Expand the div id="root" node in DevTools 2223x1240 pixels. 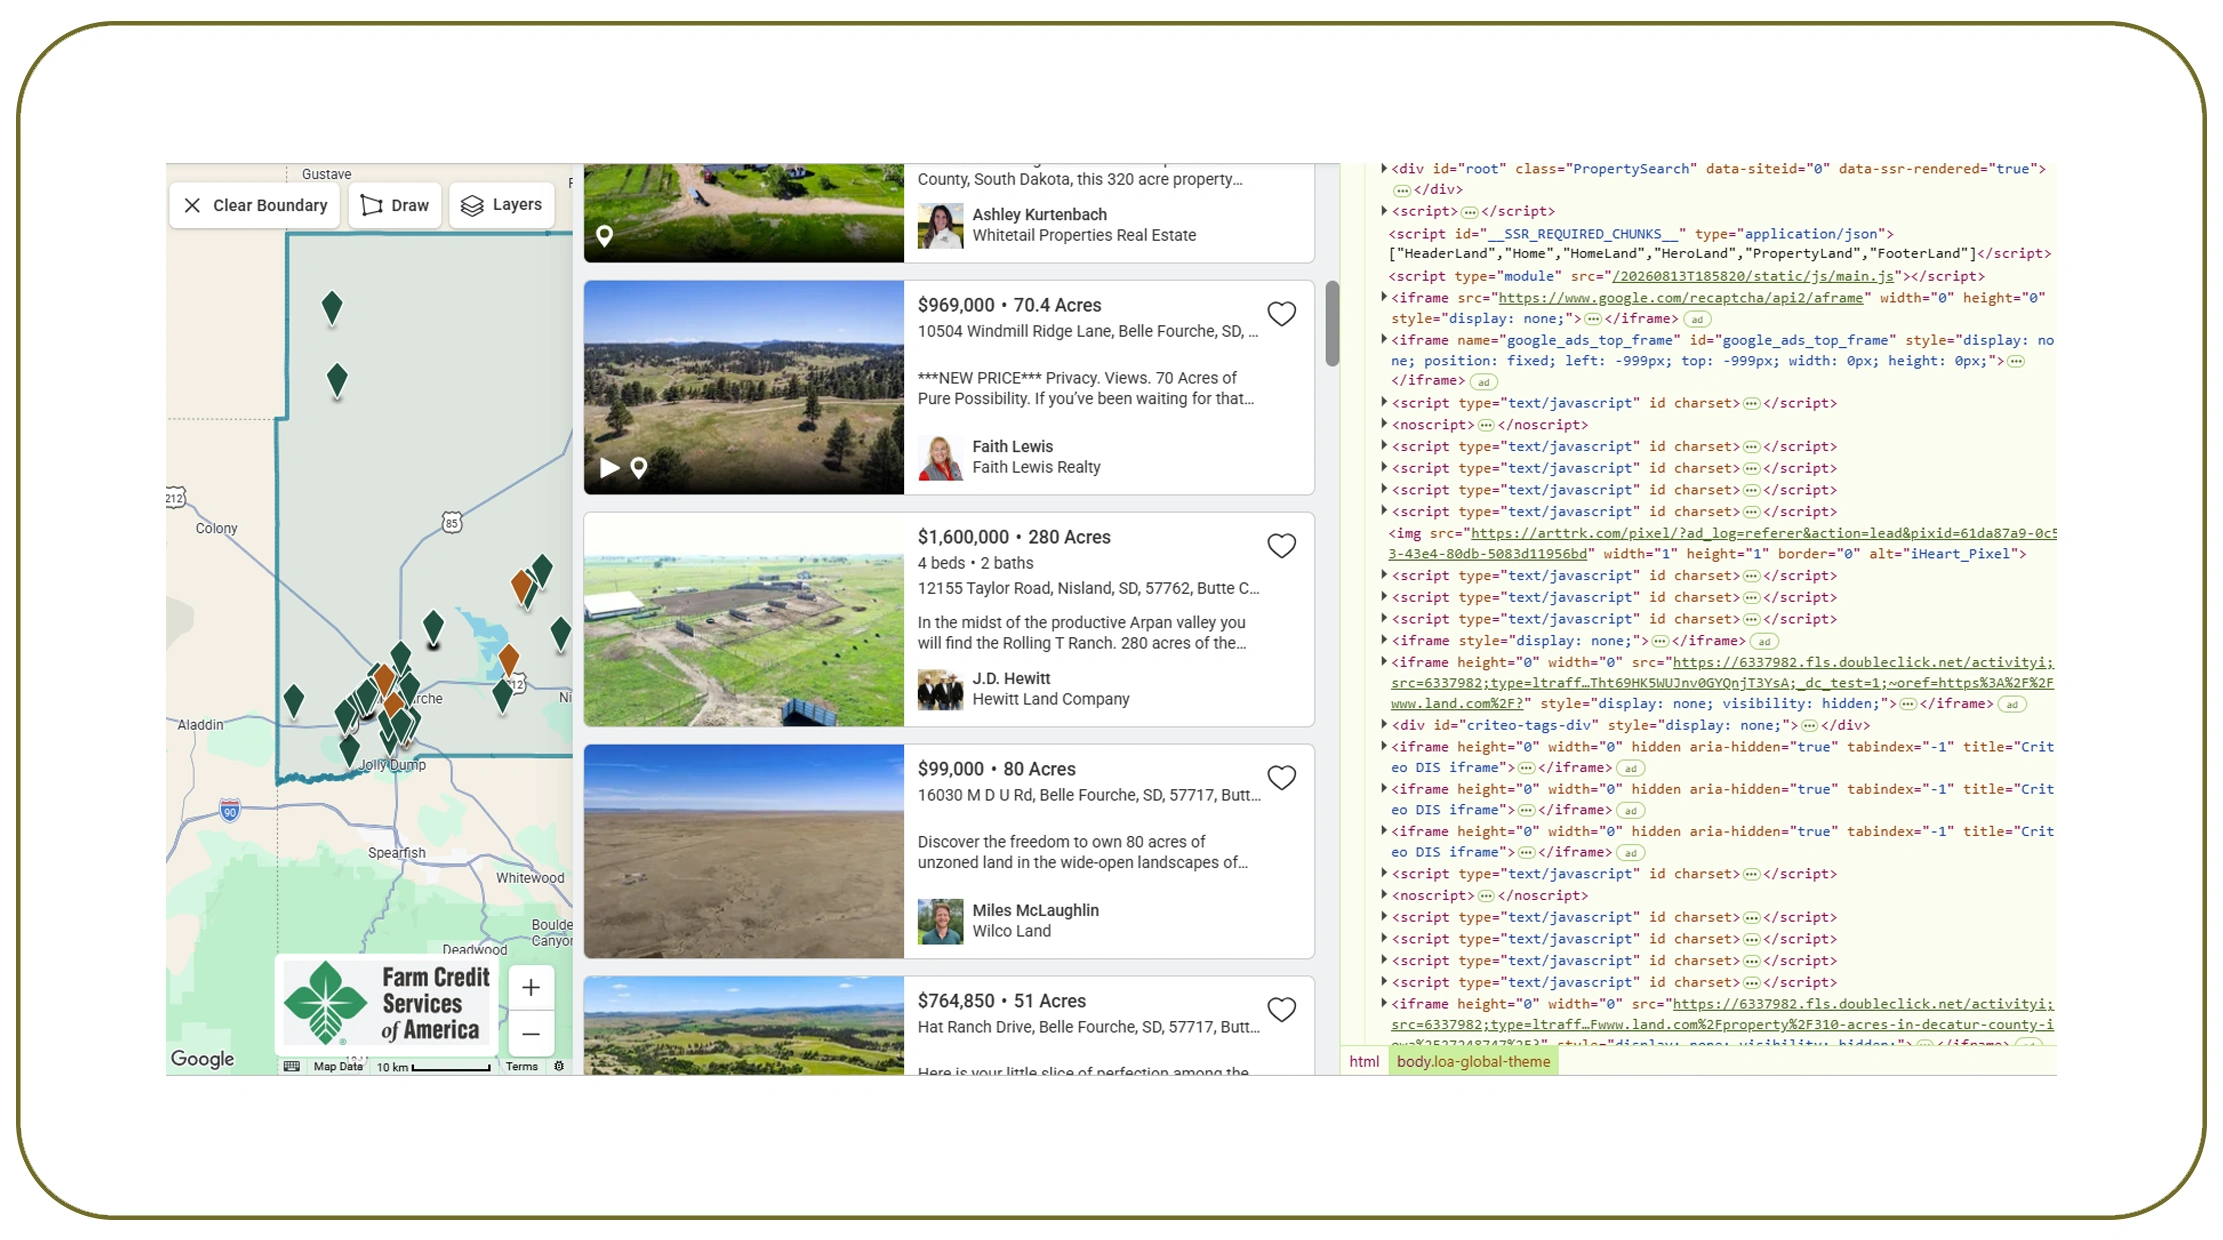point(1384,169)
